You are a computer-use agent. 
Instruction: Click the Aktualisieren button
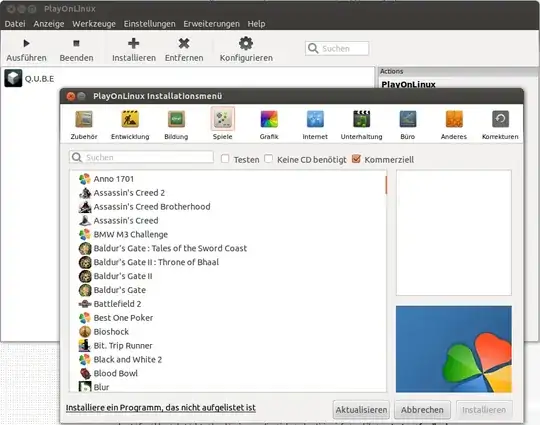tap(361, 410)
